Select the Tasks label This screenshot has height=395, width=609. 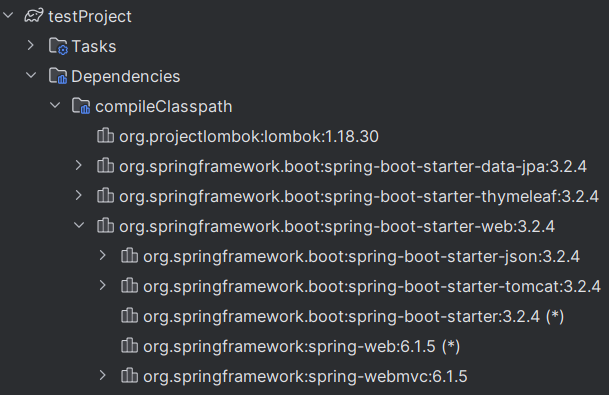coord(94,47)
